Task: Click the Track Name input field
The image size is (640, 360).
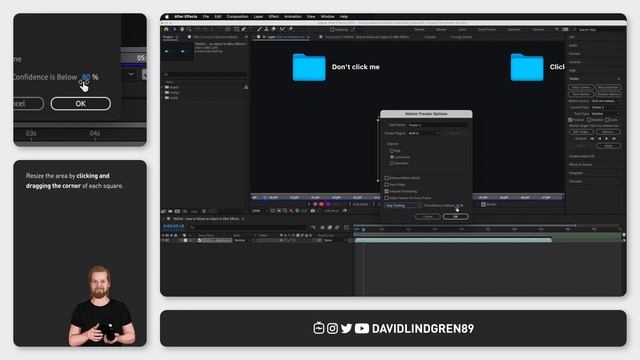Action: pos(438,125)
